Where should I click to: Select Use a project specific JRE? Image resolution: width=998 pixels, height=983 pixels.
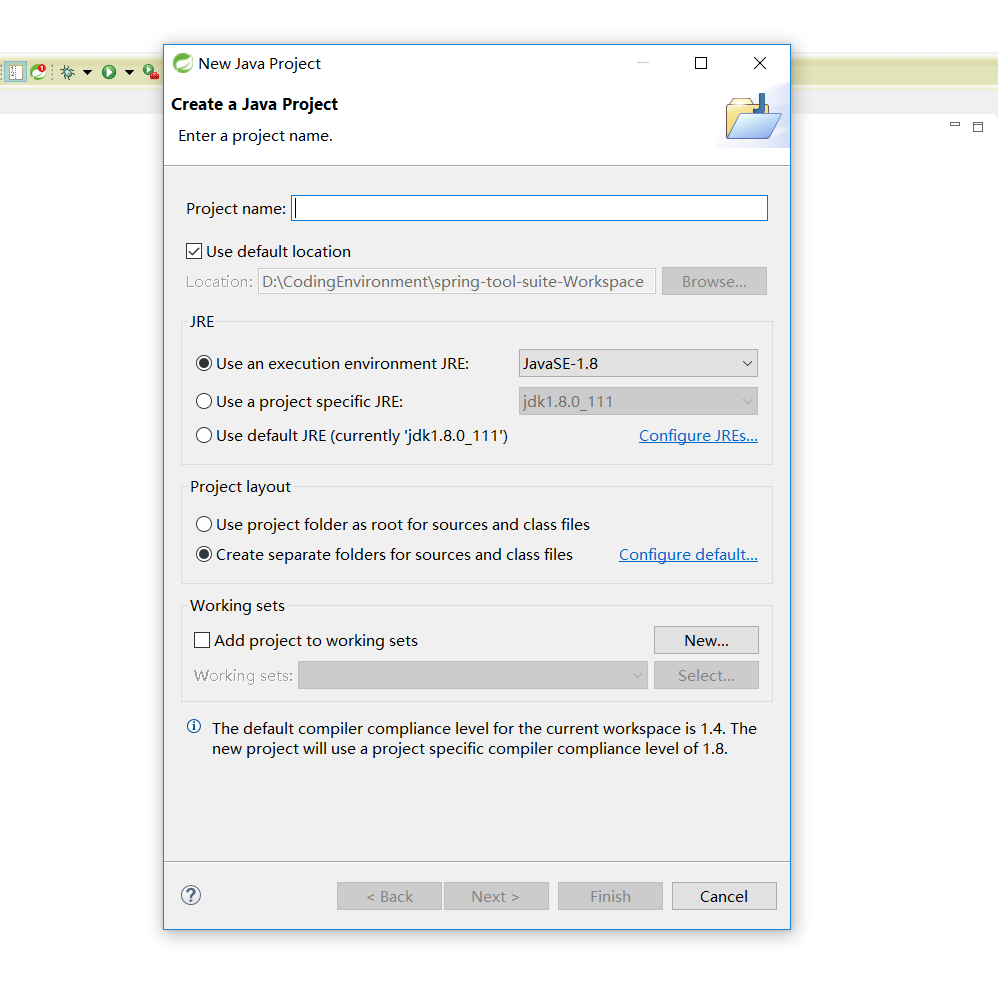click(204, 401)
